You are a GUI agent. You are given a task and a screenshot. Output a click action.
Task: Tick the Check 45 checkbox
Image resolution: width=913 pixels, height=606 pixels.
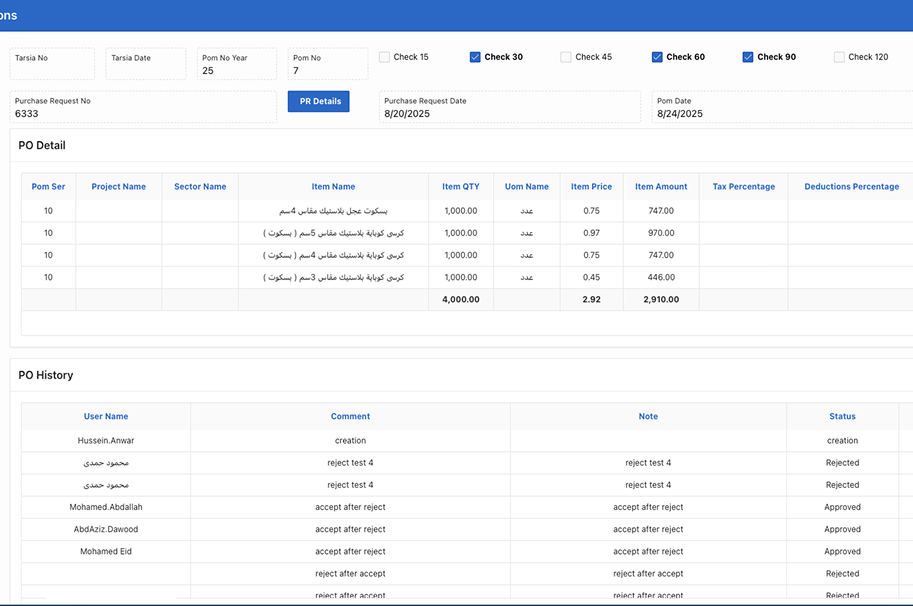(x=566, y=57)
